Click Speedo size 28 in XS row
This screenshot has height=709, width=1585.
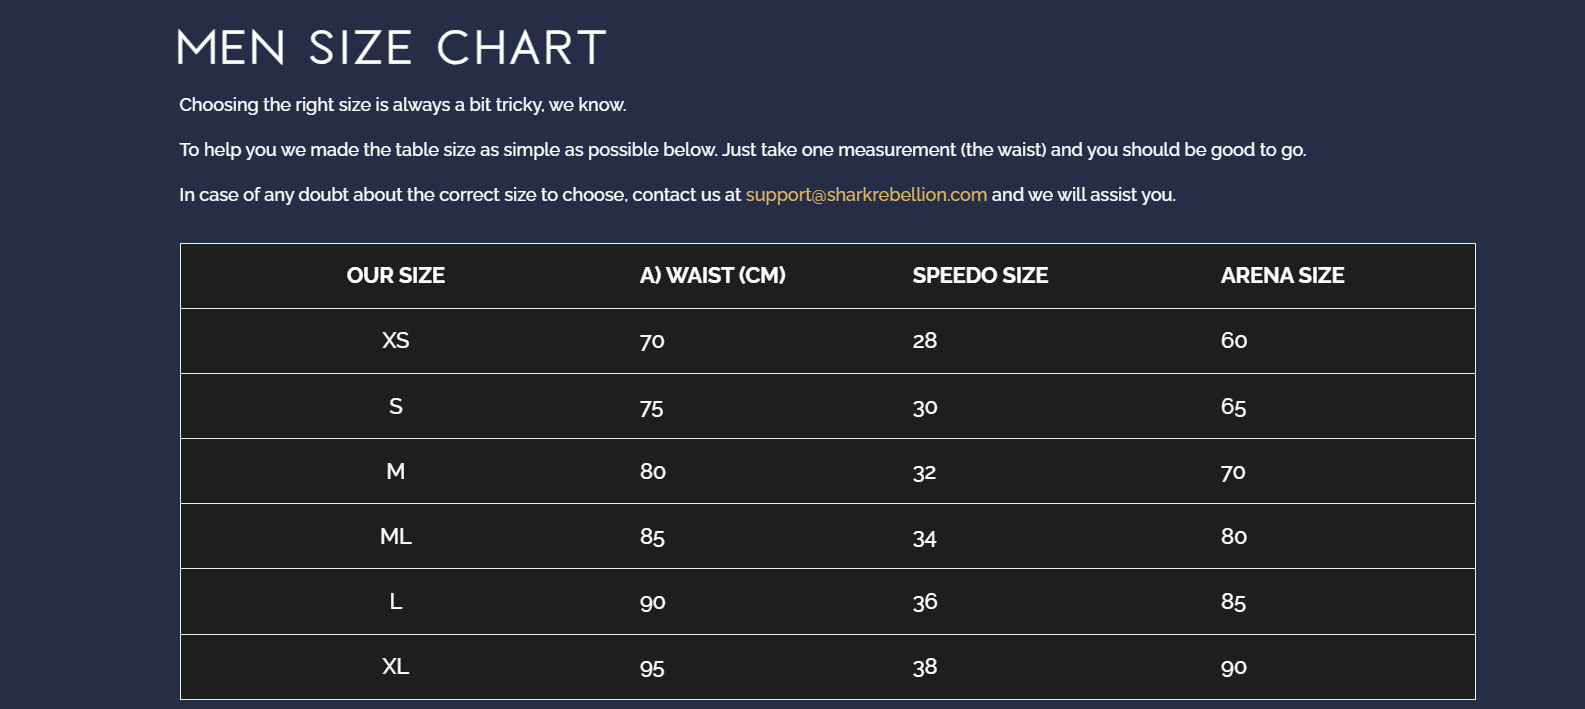(925, 341)
